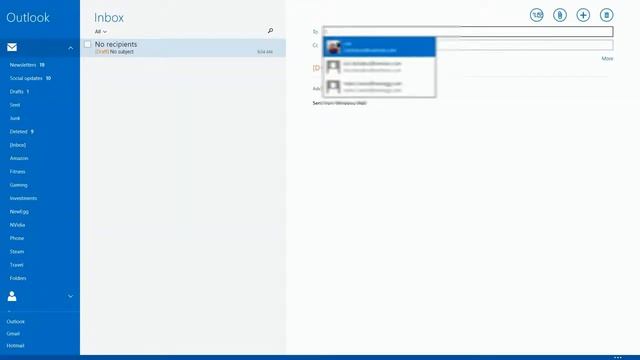
Task: Click the trash Delete draft icon
Action: coord(606,15)
